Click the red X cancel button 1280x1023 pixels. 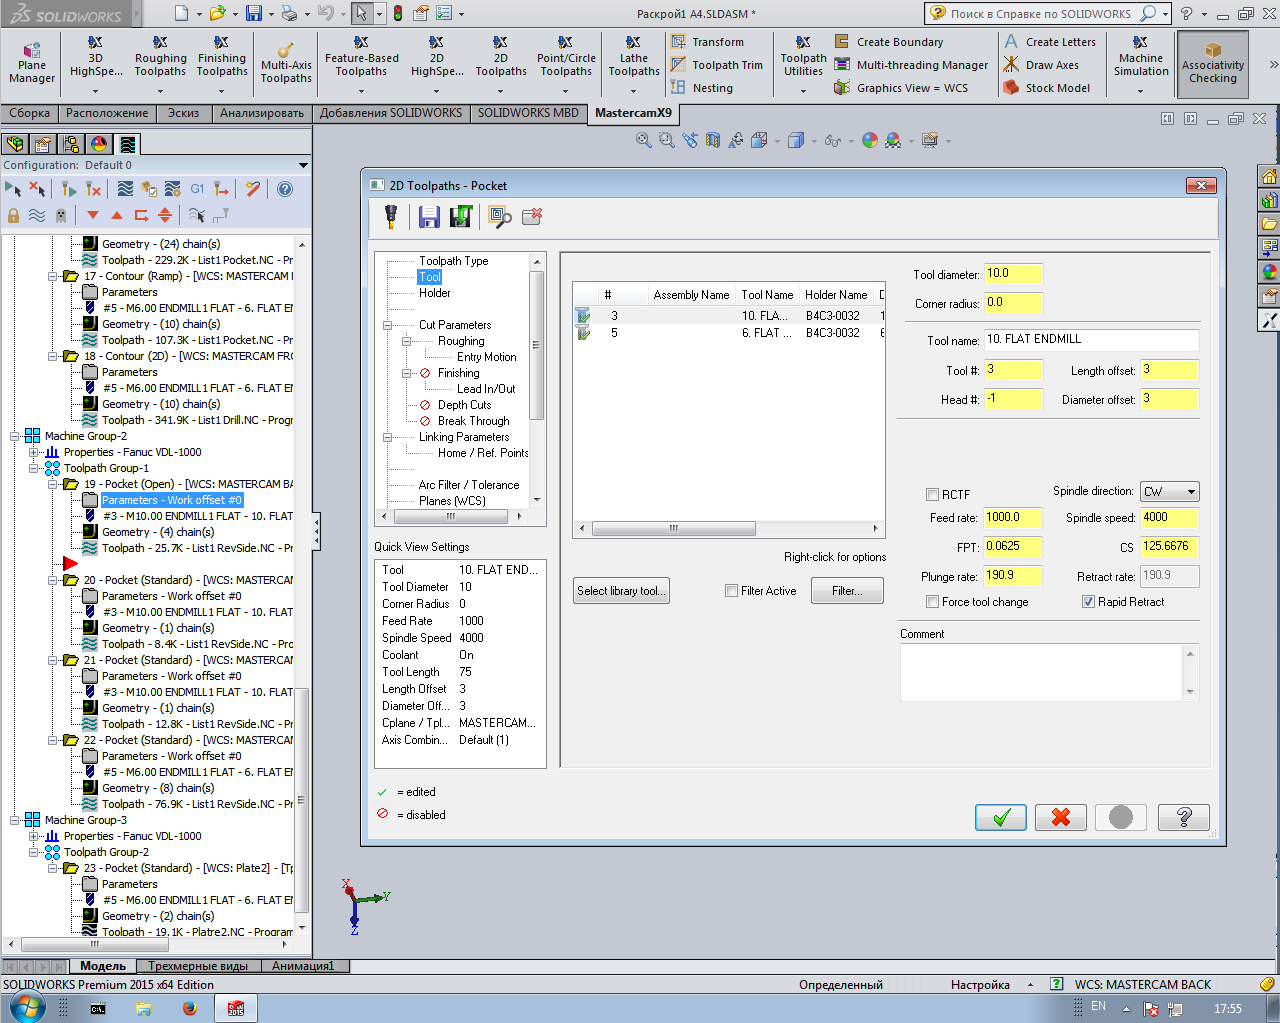click(1061, 817)
